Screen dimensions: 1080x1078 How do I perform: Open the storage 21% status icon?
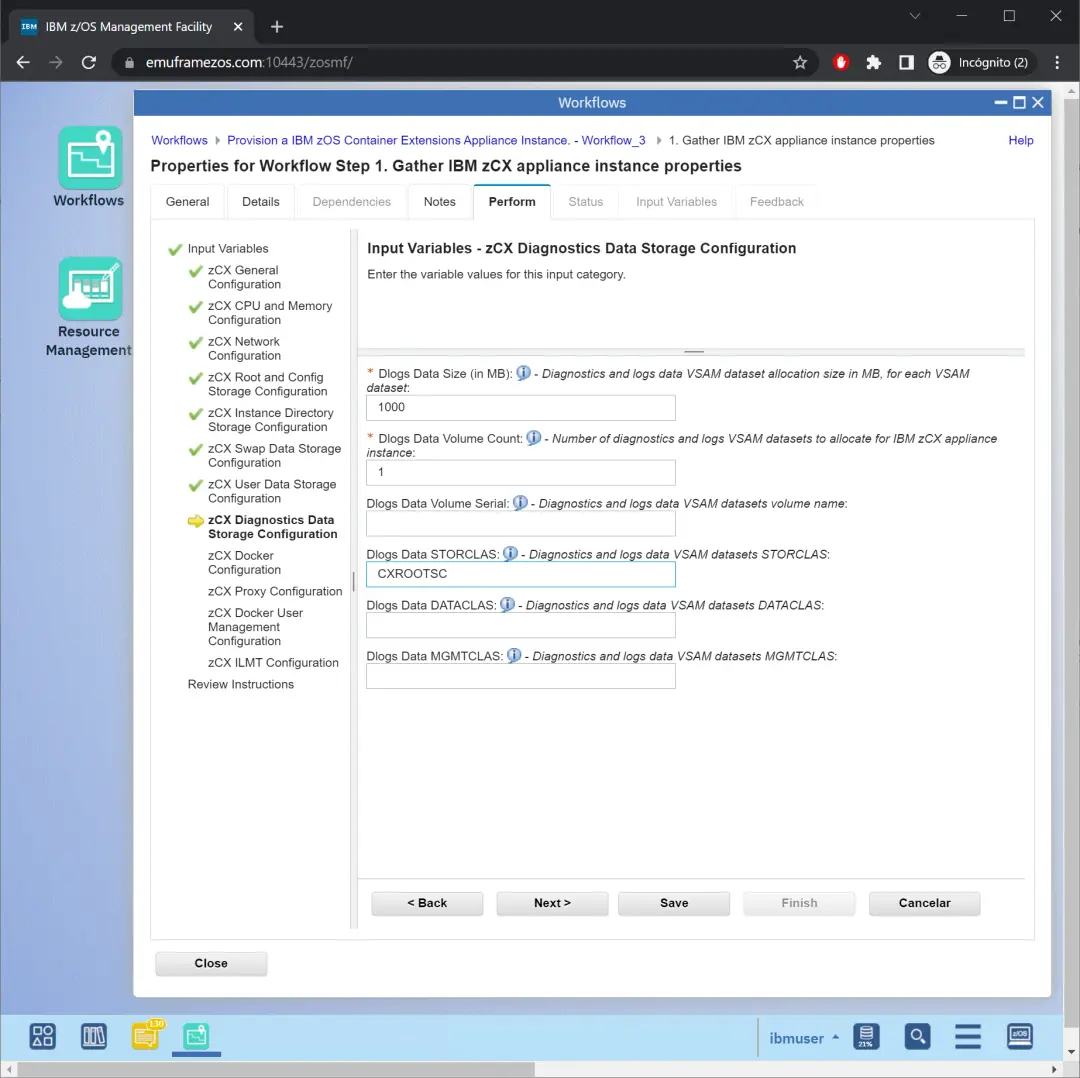click(x=866, y=1036)
